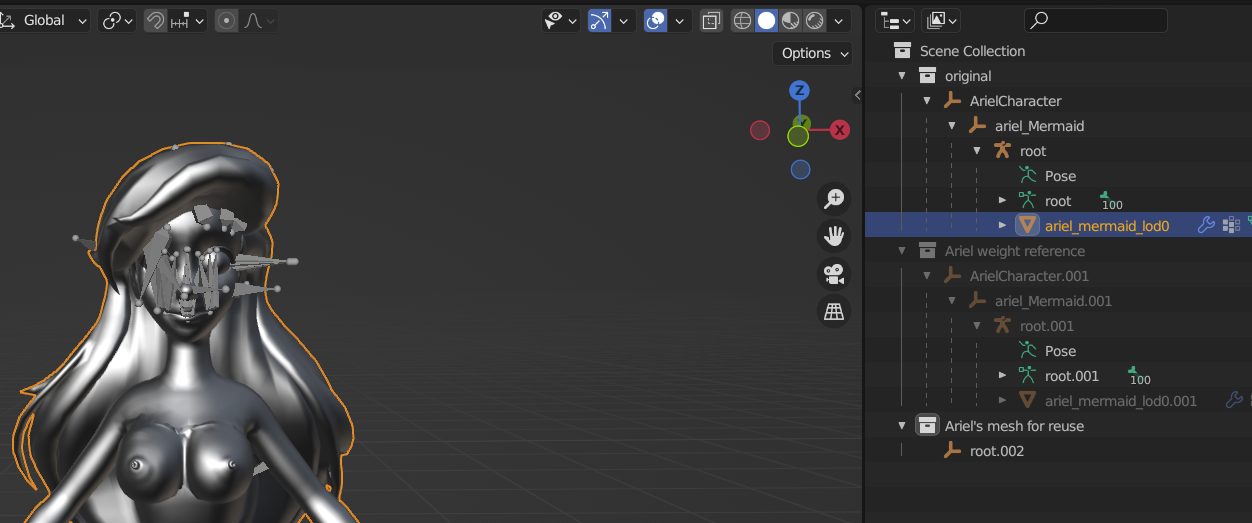1252x523 pixels.
Task: Click the blue Z axis on the gizmo
Action: pyautogui.click(x=799, y=91)
